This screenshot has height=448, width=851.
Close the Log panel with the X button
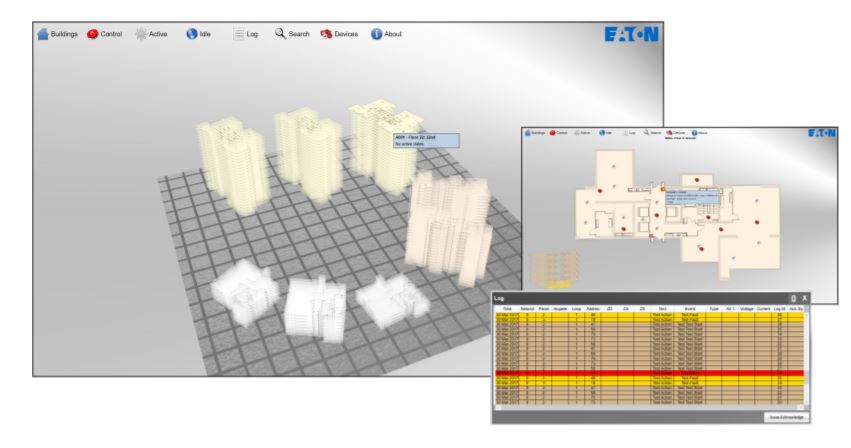805,298
